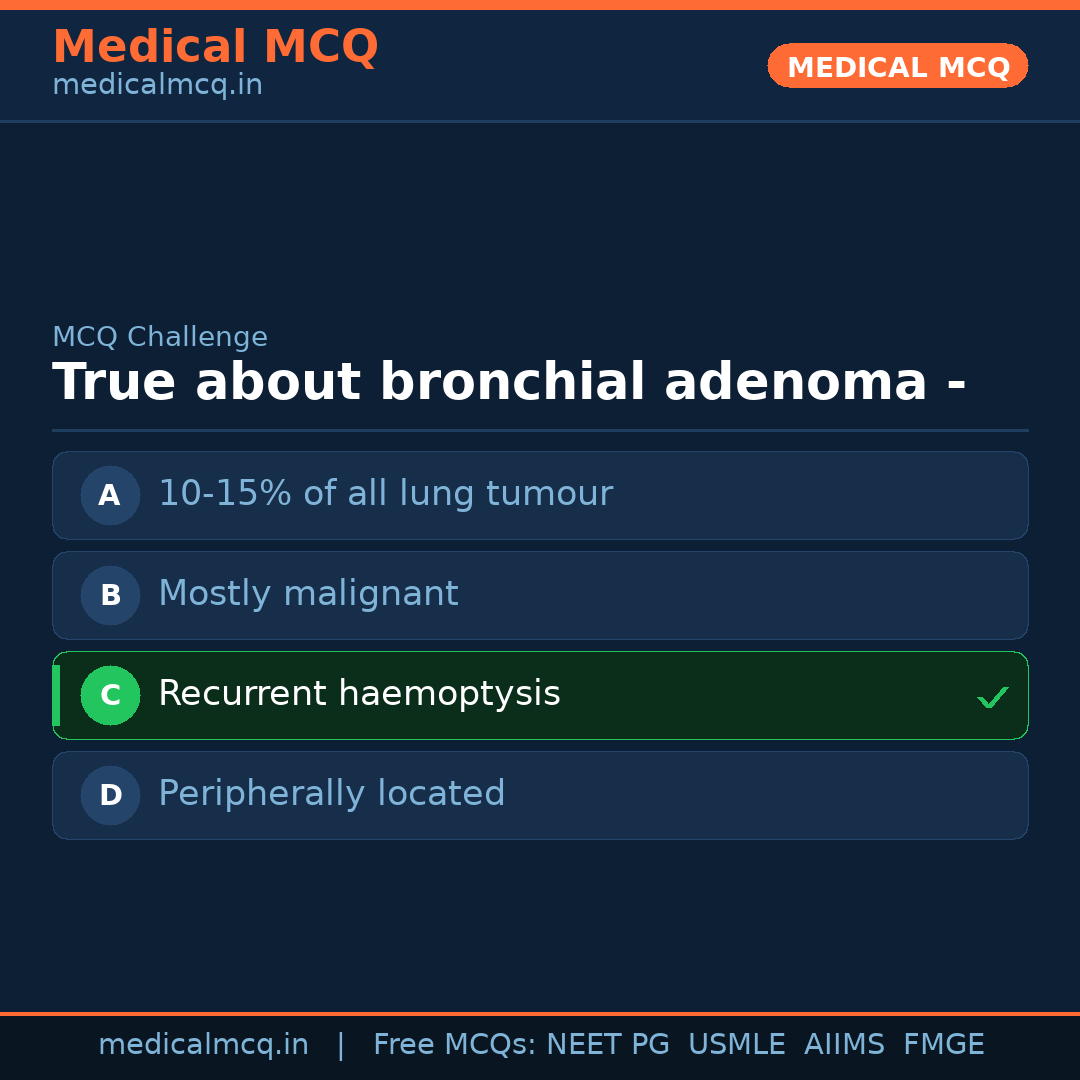Open the 'Medical MCQ' header title

click(215, 47)
